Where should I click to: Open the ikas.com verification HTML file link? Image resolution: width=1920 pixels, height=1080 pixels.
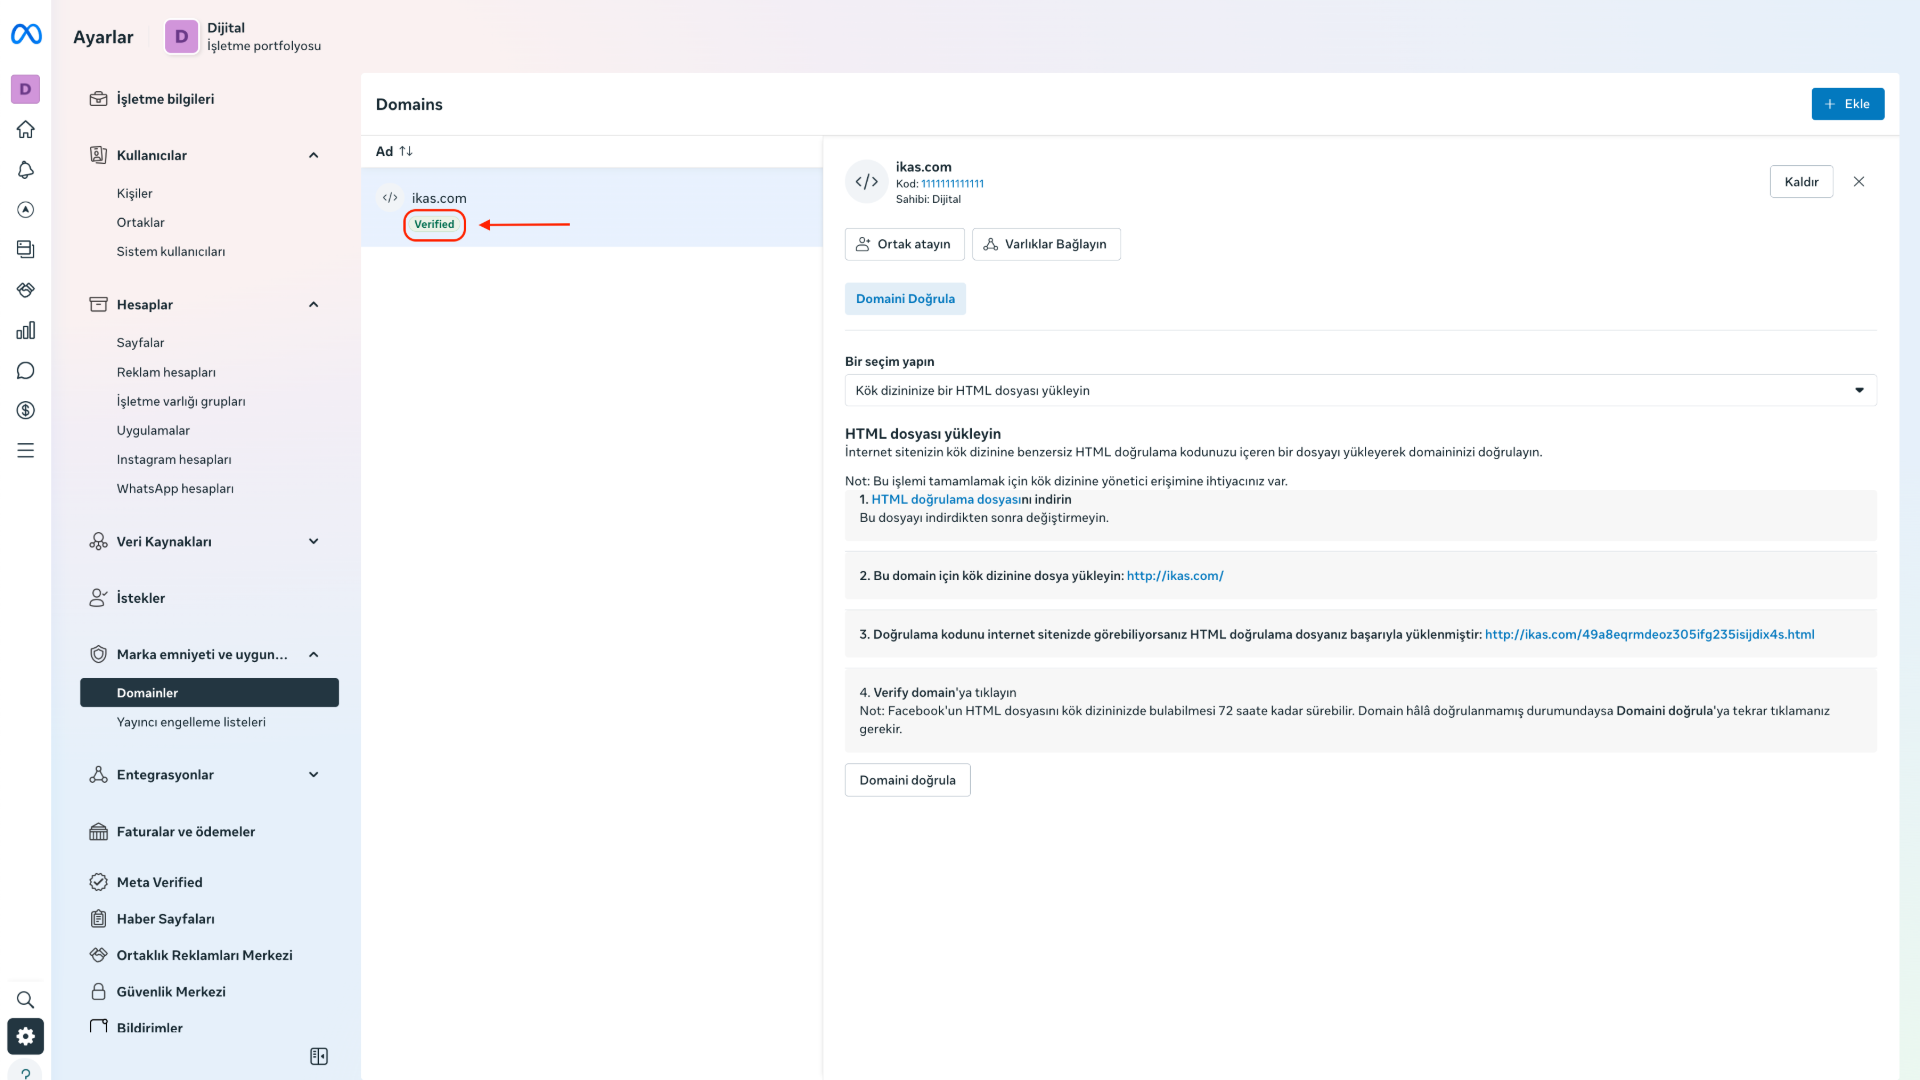point(1649,634)
